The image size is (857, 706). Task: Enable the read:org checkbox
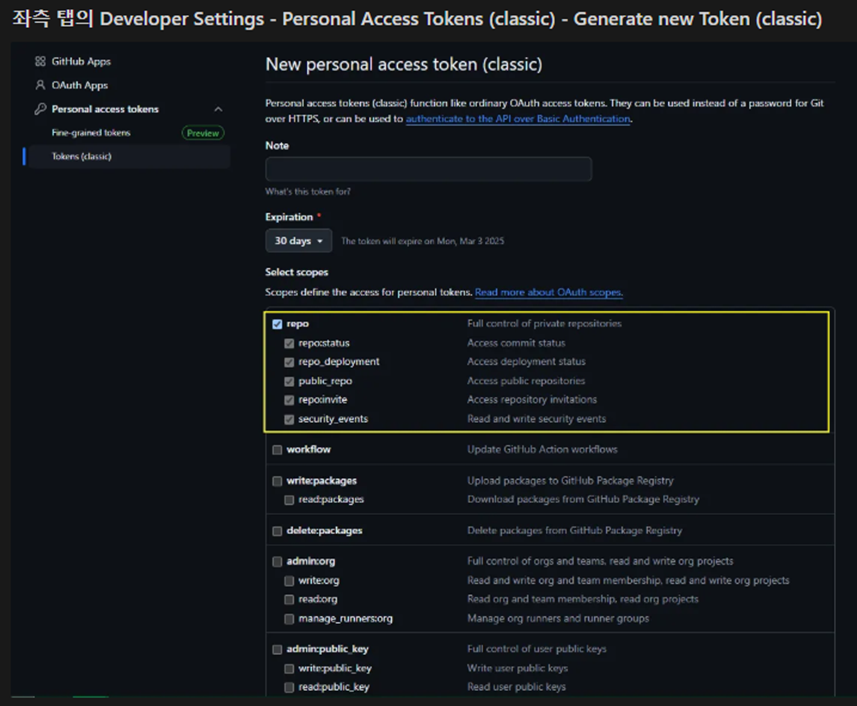pyautogui.click(x=289, y=599)
